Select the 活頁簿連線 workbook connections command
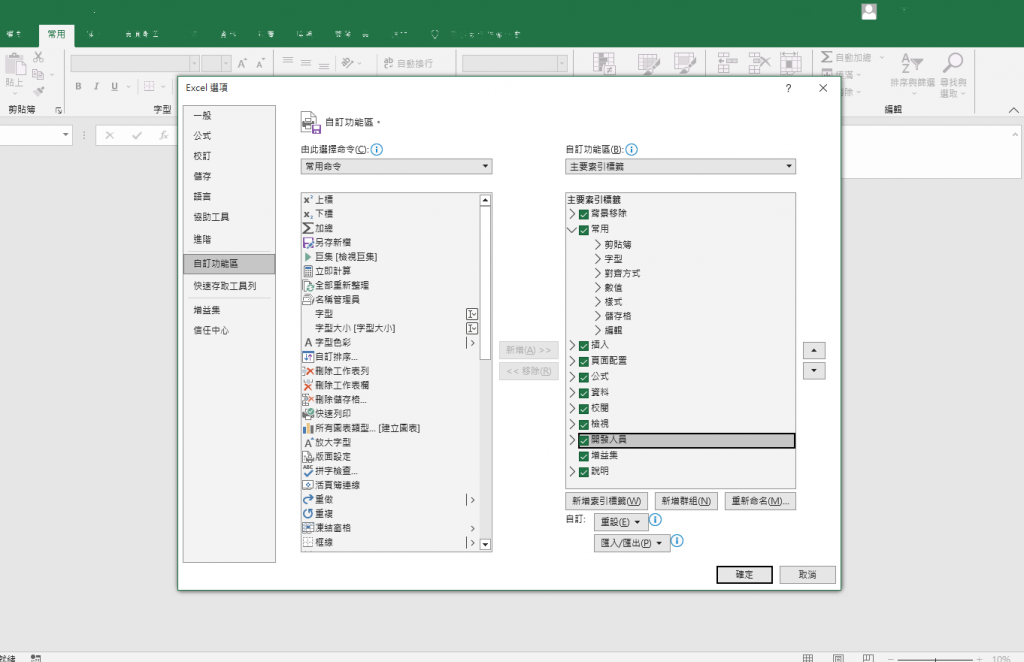The height and width of the screenshot is (662, 1024). pyautogui.click(x=331, y=485)
